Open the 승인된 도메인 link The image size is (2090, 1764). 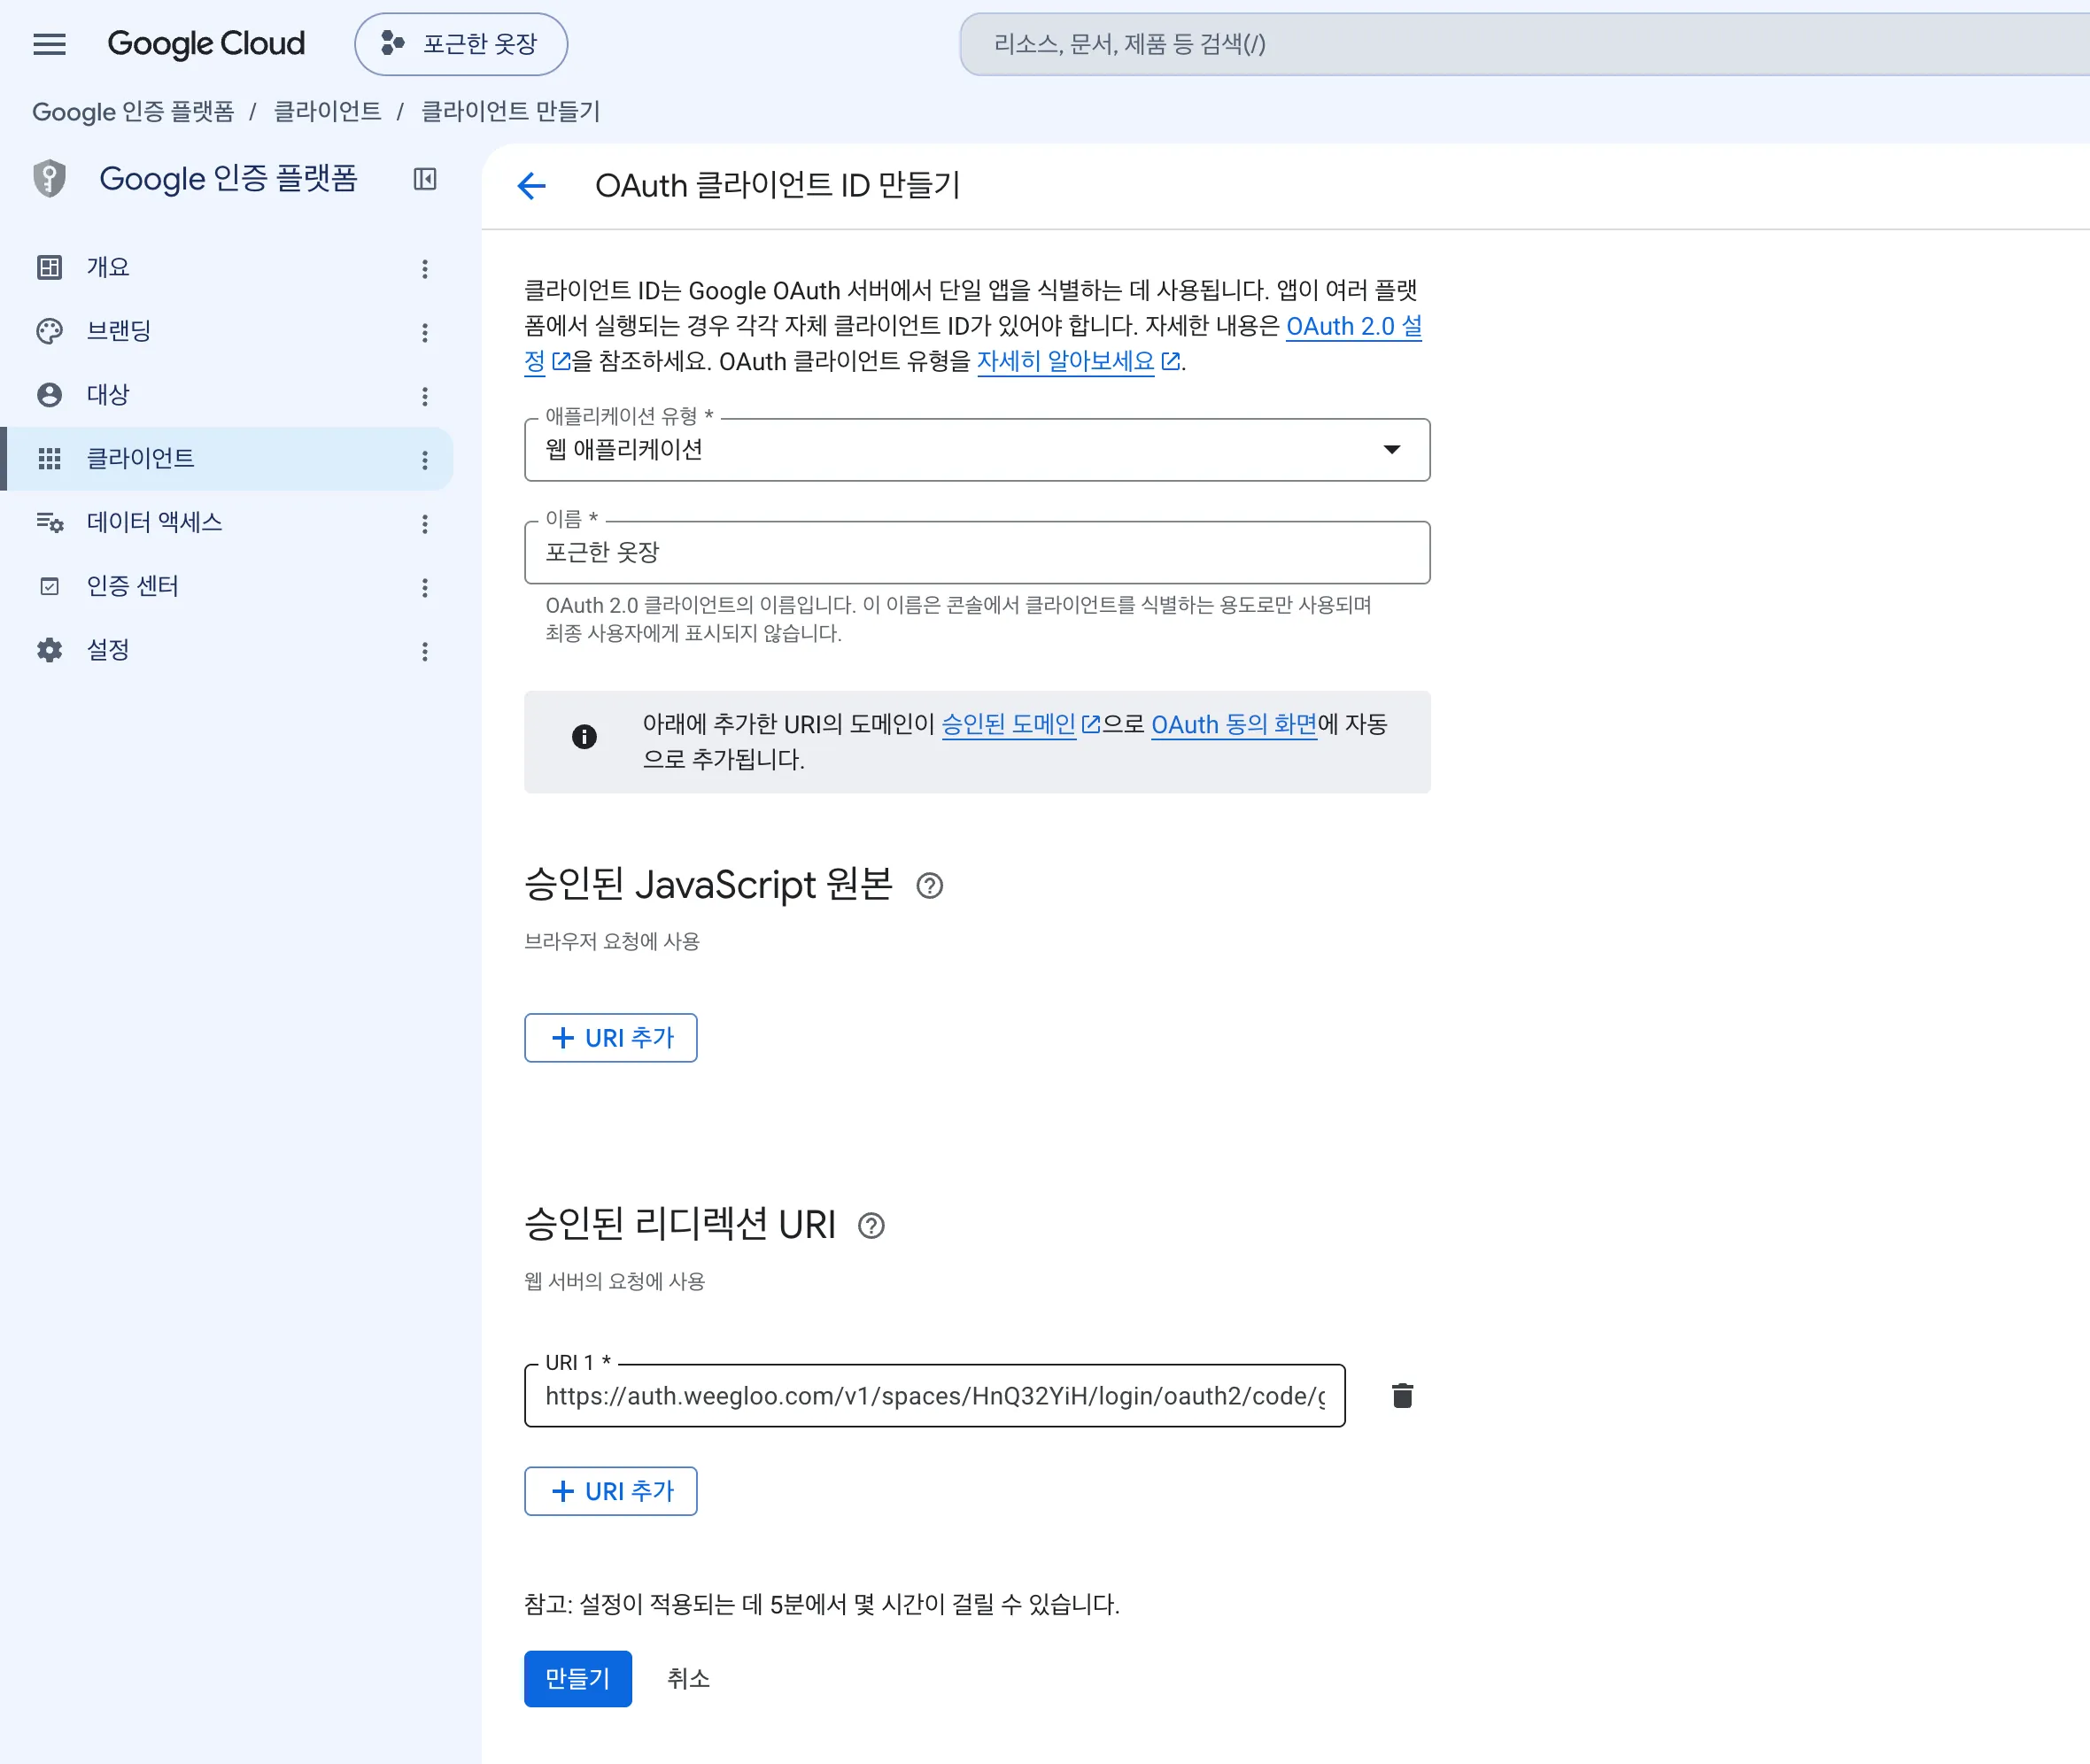[1020, 725]
